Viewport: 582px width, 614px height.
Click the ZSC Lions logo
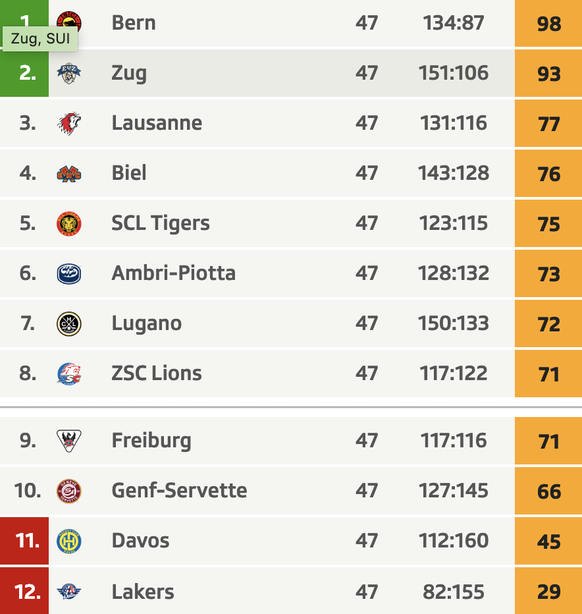[69, 374]
